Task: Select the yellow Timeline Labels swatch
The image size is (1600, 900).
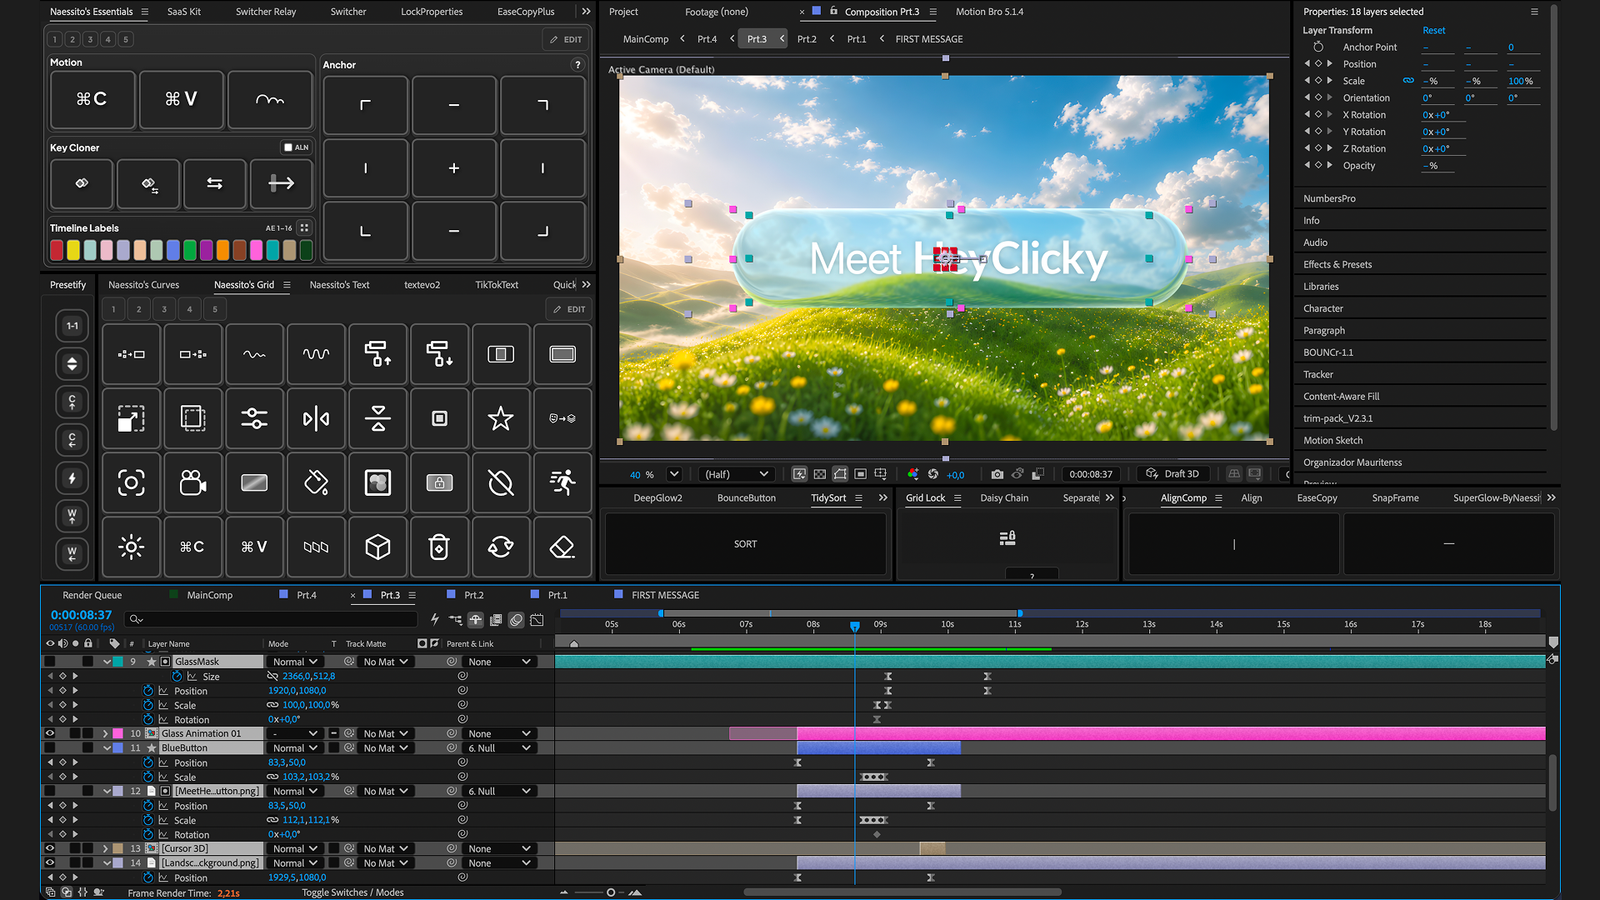Action: coord(73,250)
